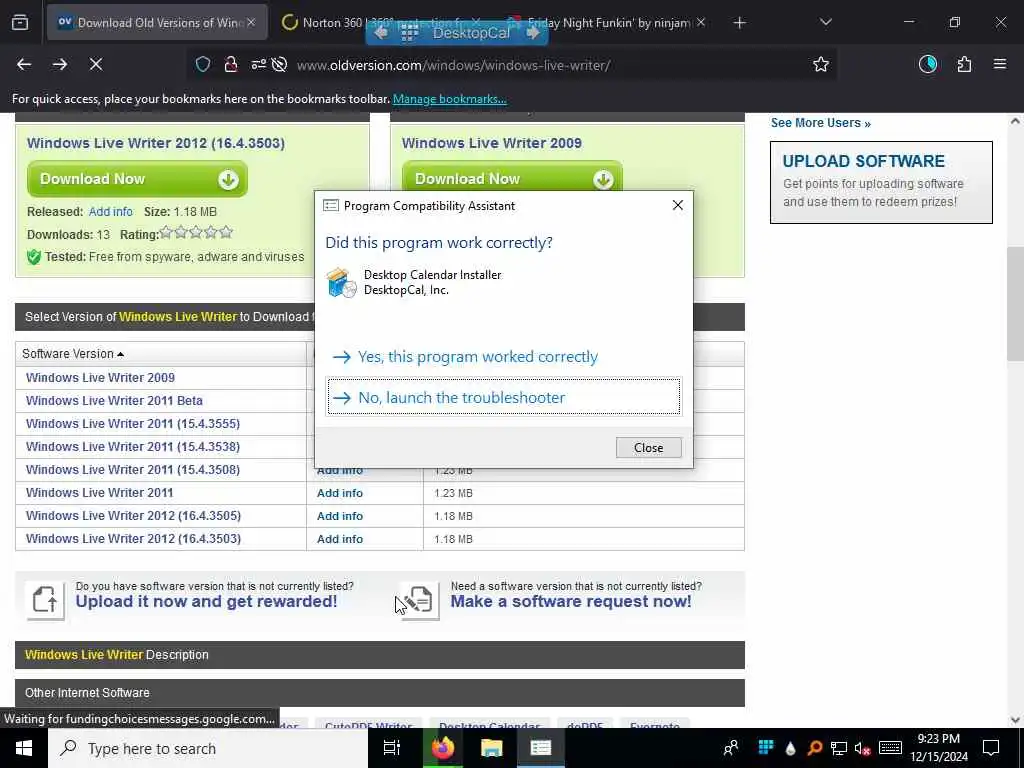Open the Manage bookmarks link

(449, 99)
